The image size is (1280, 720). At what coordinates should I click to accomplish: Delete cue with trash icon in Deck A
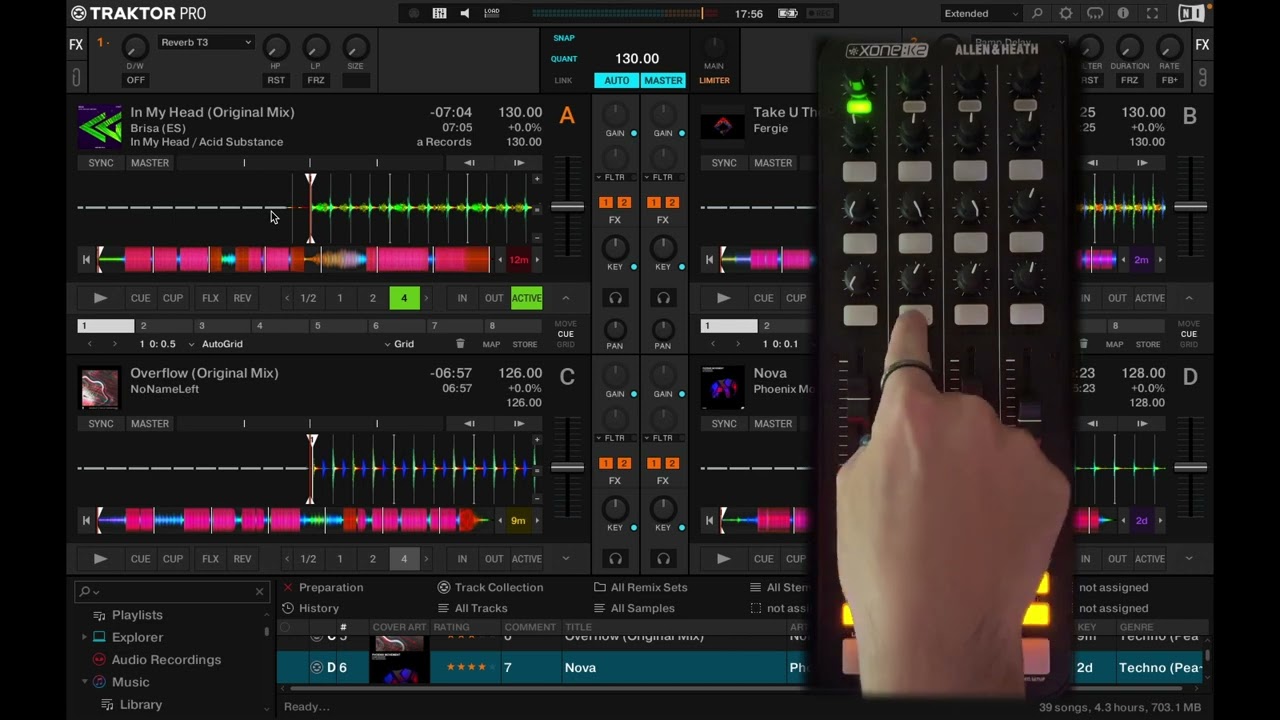click(x=460, y=344)
